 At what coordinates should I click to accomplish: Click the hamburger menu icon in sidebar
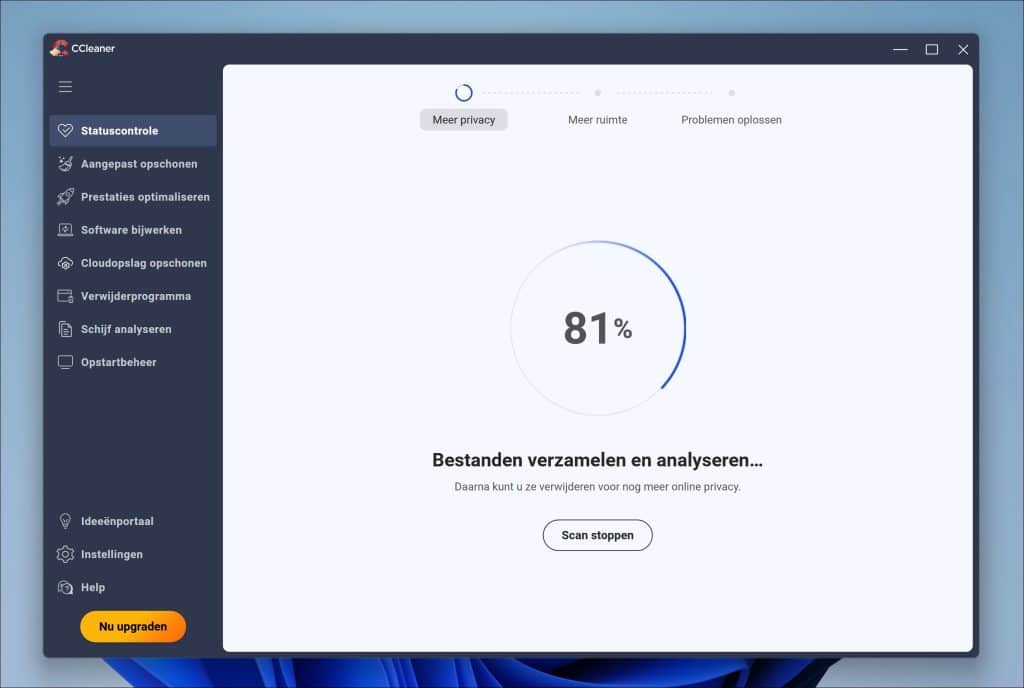coord(65,87)
